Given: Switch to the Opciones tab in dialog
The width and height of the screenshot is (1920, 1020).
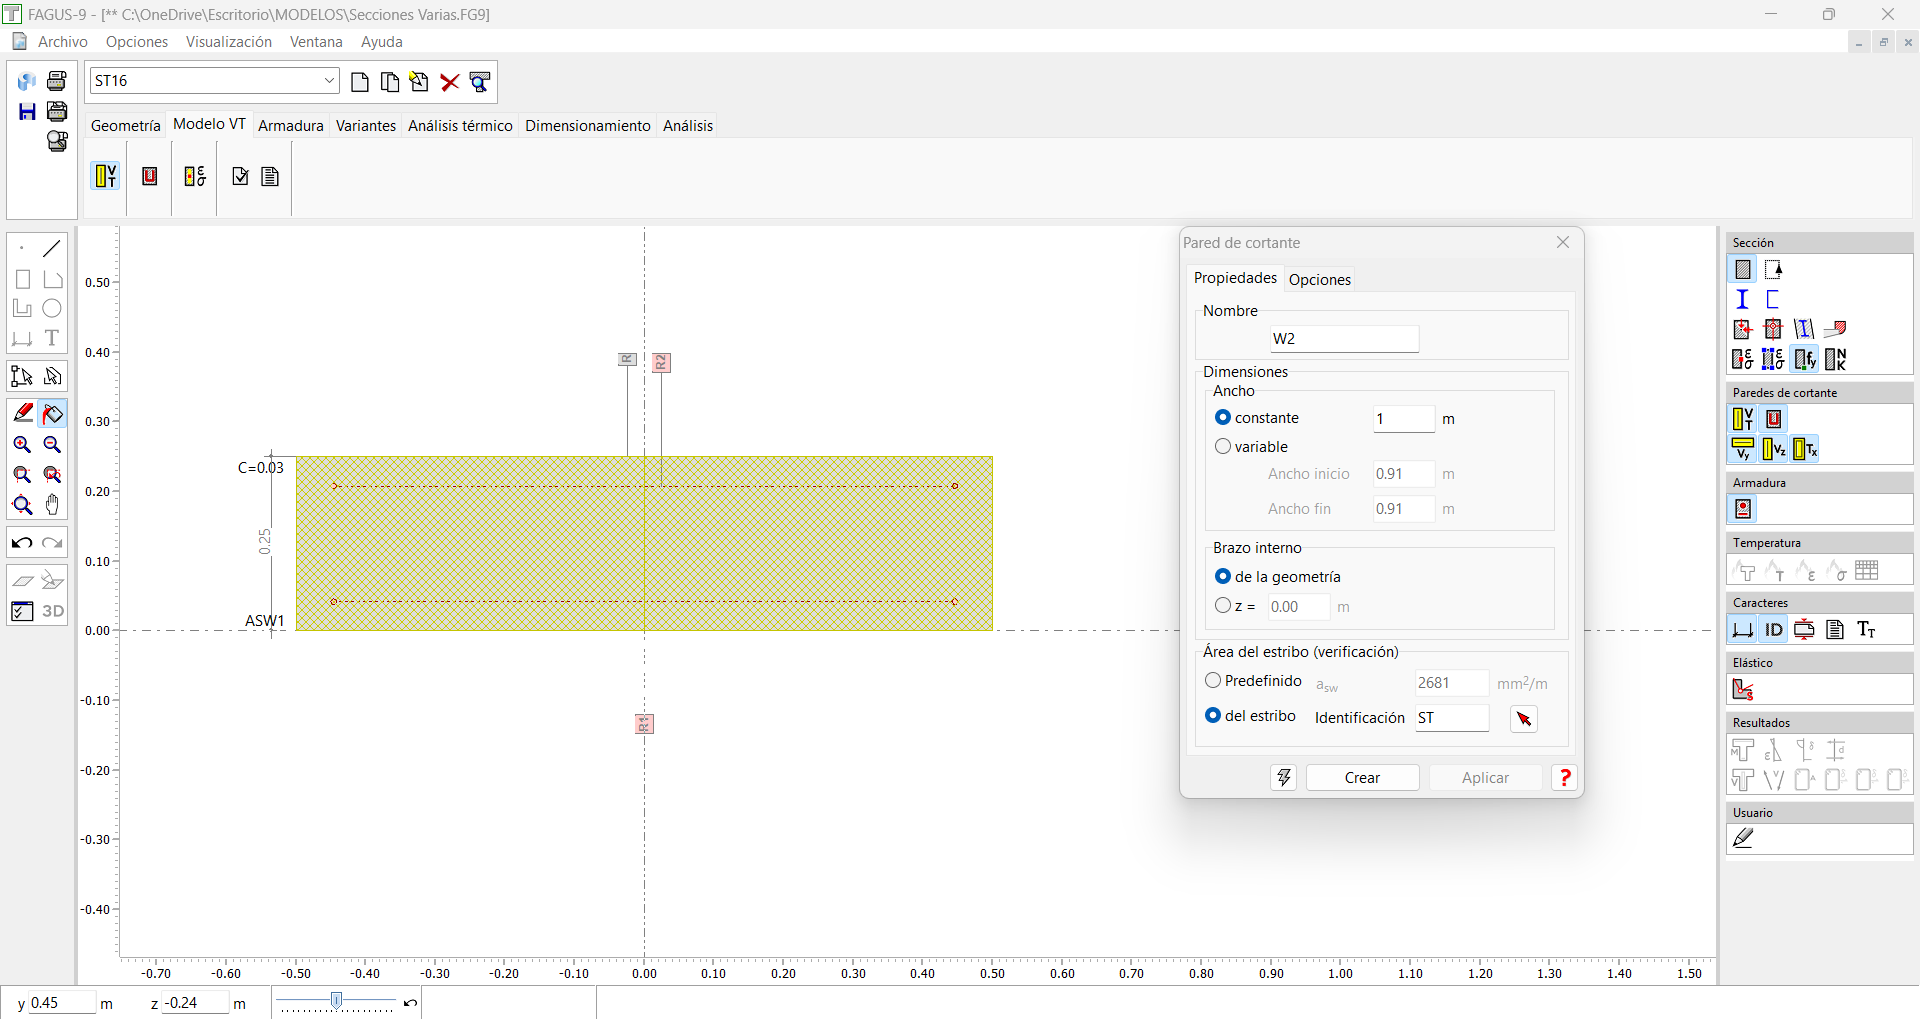Looking at the screenshot, I should 1319,280.
